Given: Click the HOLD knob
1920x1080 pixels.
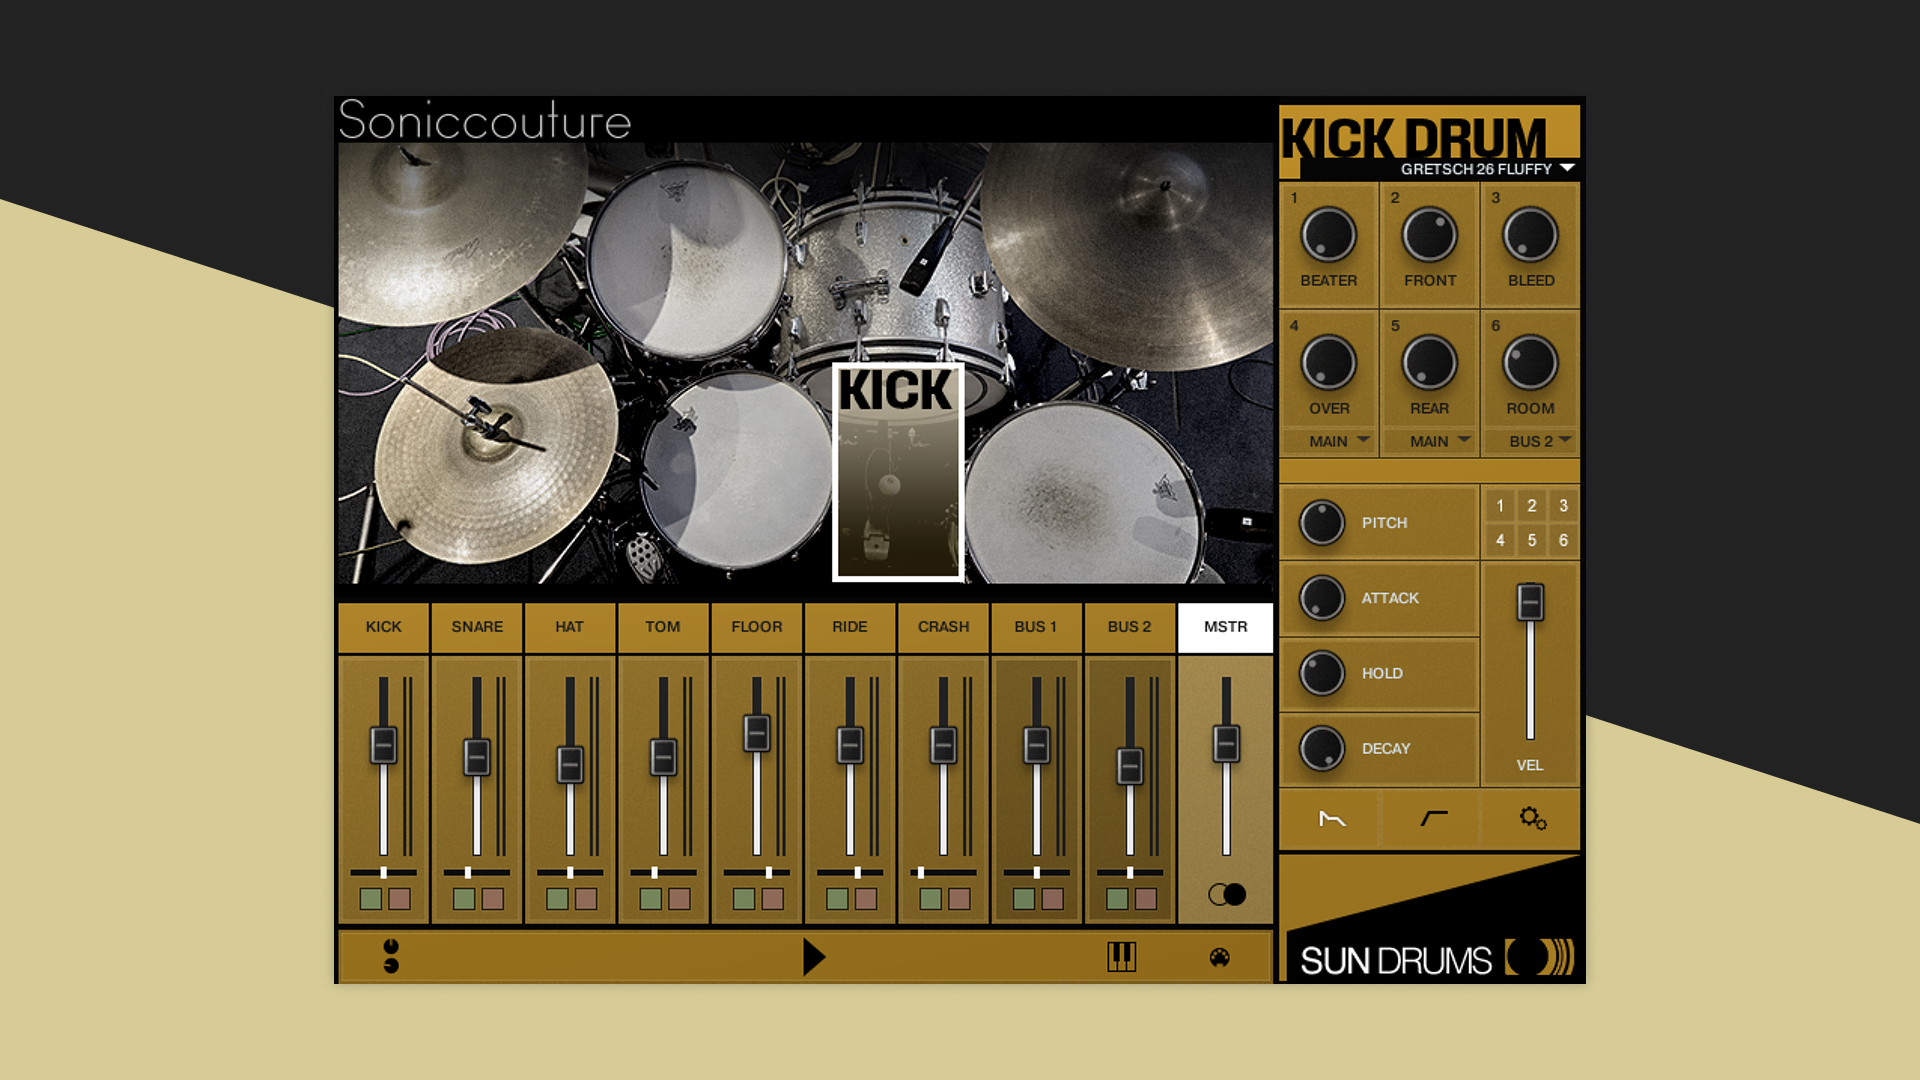Looking at the screenshot, I should pos(1322,673).
